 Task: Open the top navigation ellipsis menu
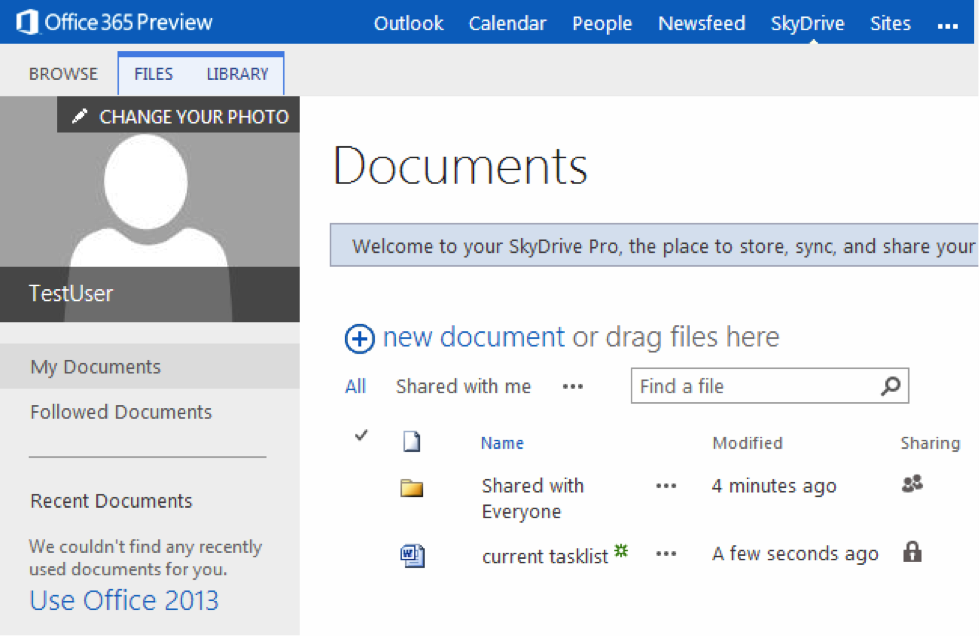(947, 26)
